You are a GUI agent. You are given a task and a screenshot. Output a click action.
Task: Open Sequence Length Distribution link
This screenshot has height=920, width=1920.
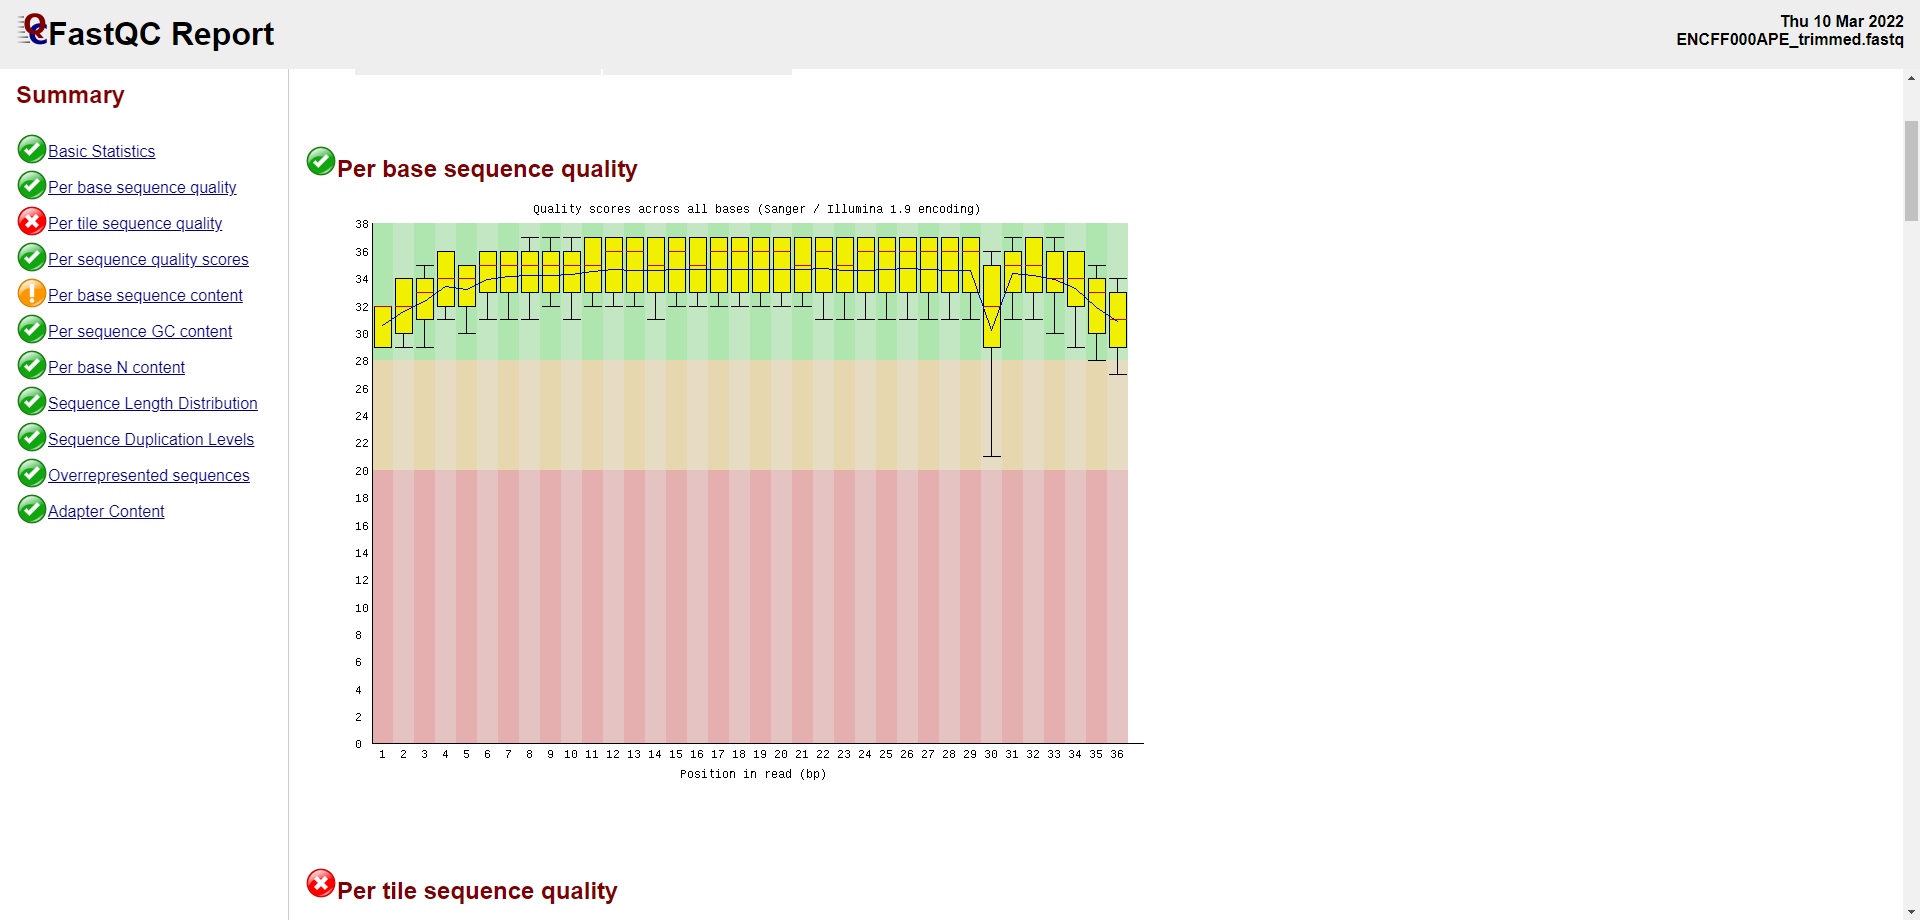pyautogui.click(x=153, y=404)
